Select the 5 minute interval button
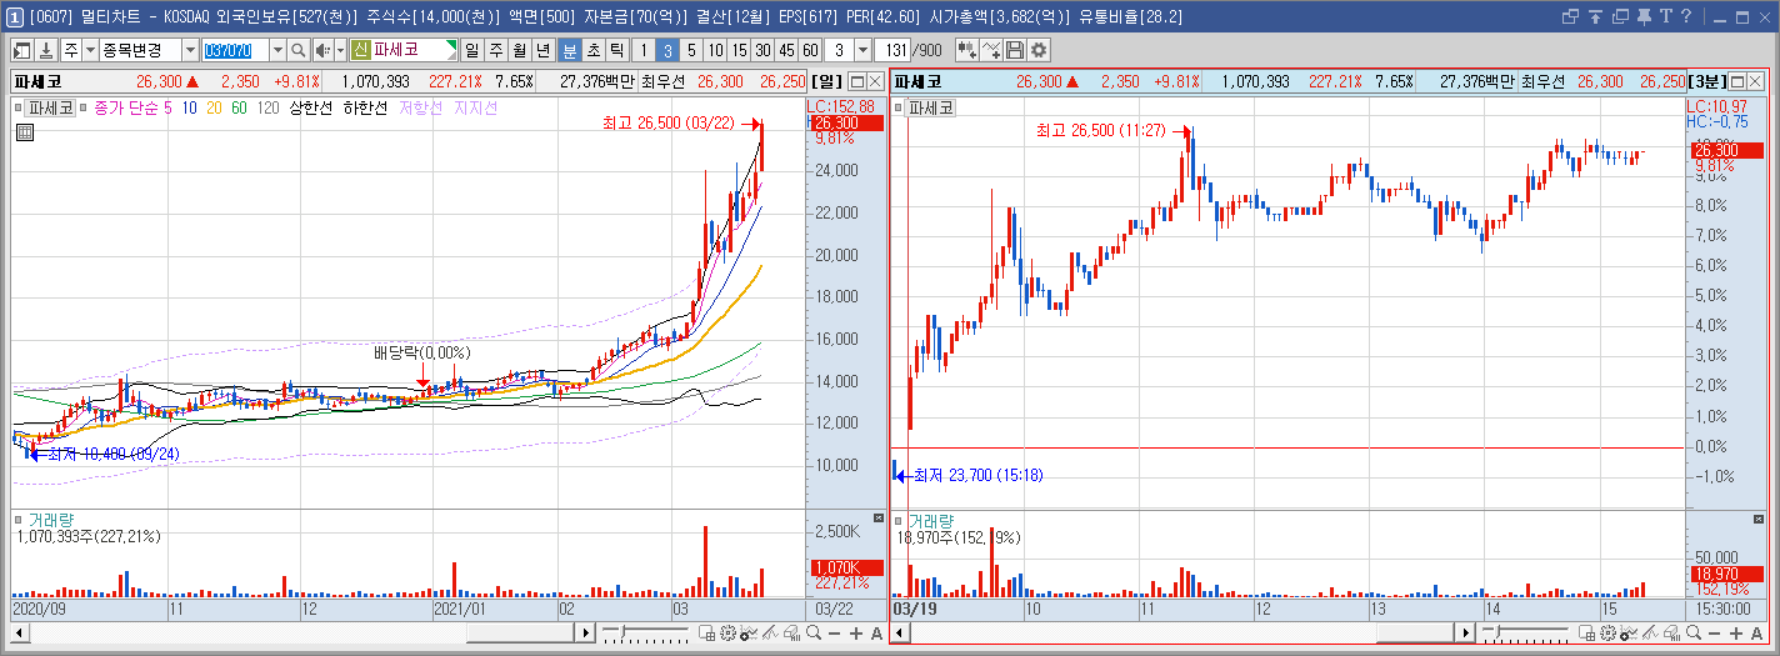Image resolution: width=1780 pixels, height=656 pixels. coord(691,50)
